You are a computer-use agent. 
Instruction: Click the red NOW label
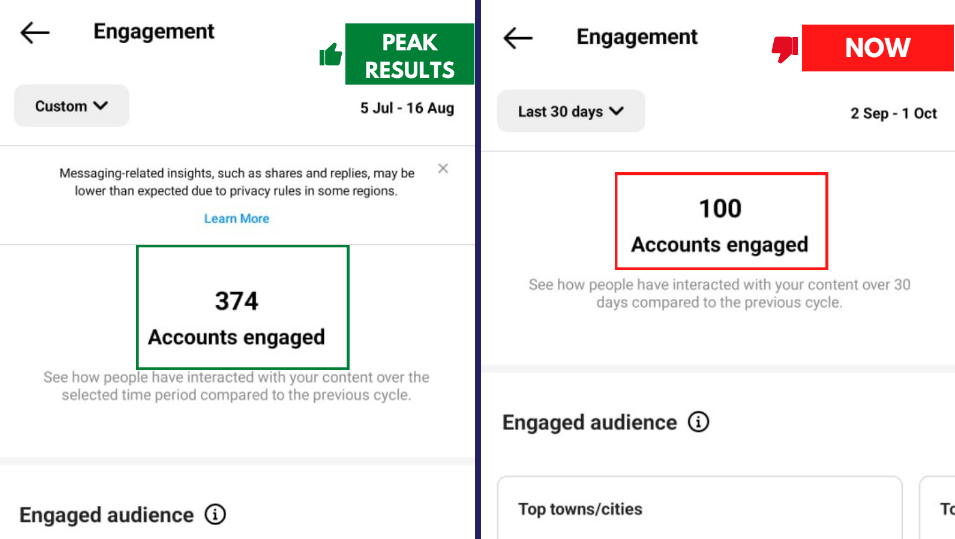coord(876,48)
